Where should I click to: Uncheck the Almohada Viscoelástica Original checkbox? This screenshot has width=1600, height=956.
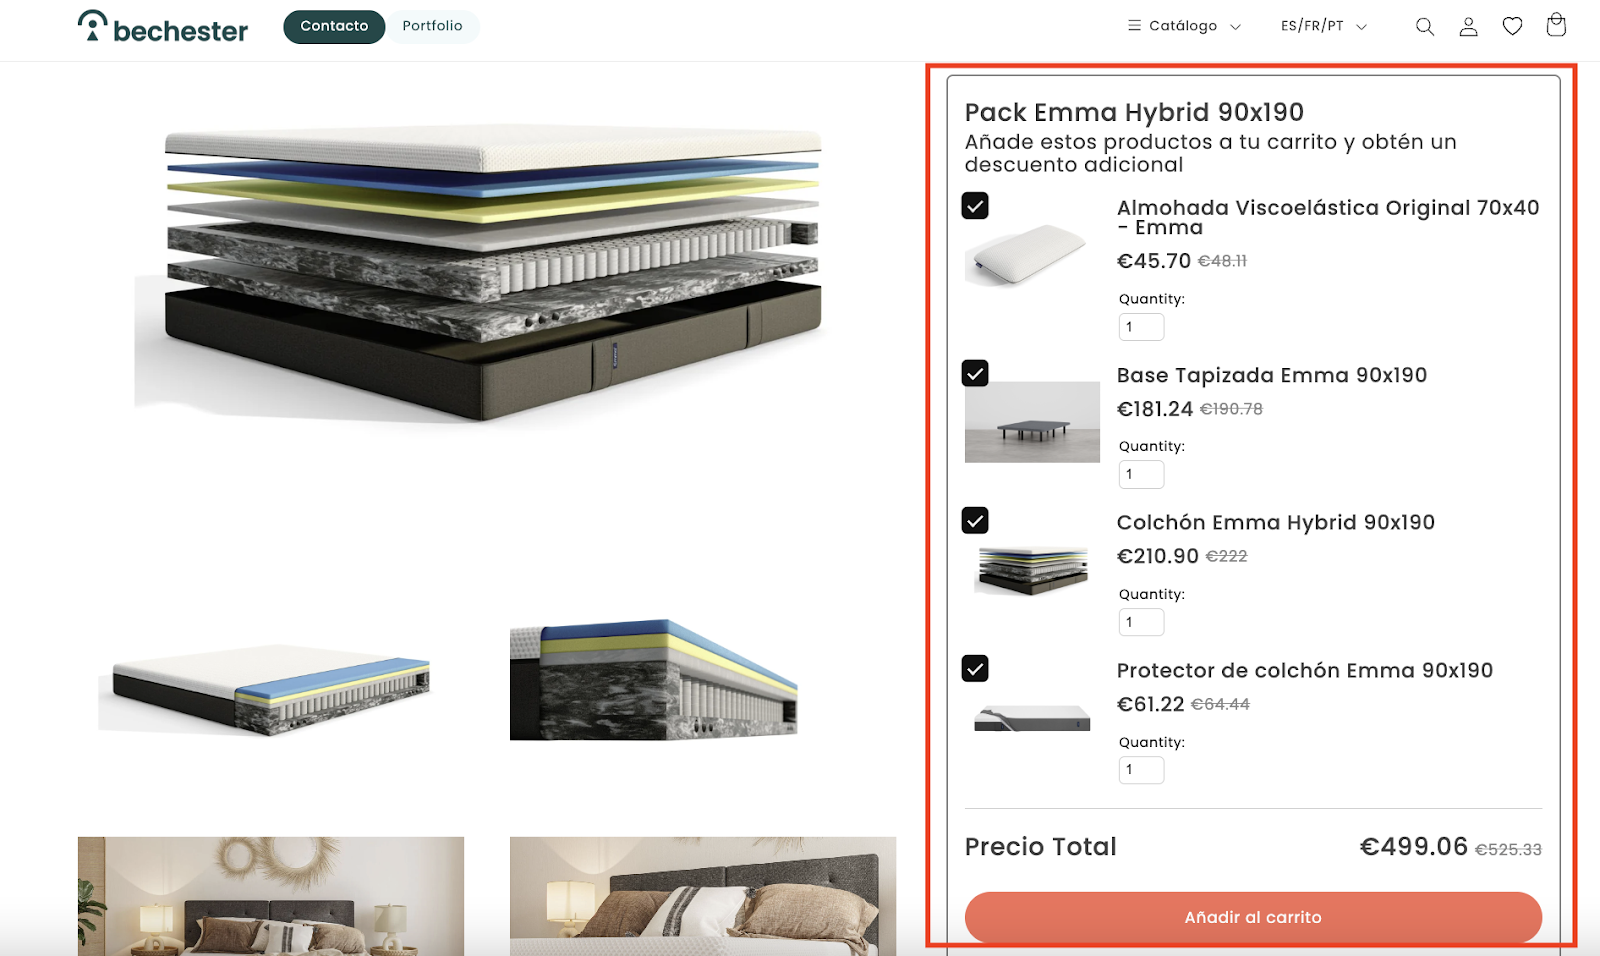[x=975, y=206]
